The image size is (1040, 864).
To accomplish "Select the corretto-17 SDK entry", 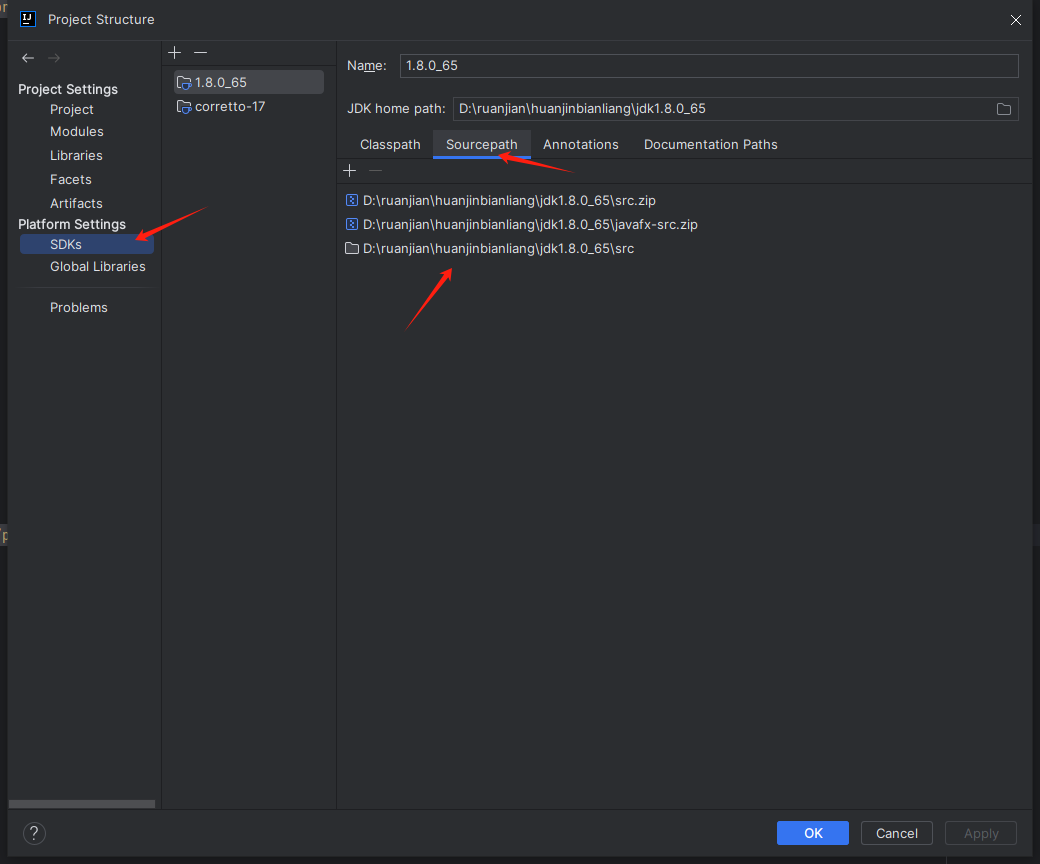I will coord(229,106).
